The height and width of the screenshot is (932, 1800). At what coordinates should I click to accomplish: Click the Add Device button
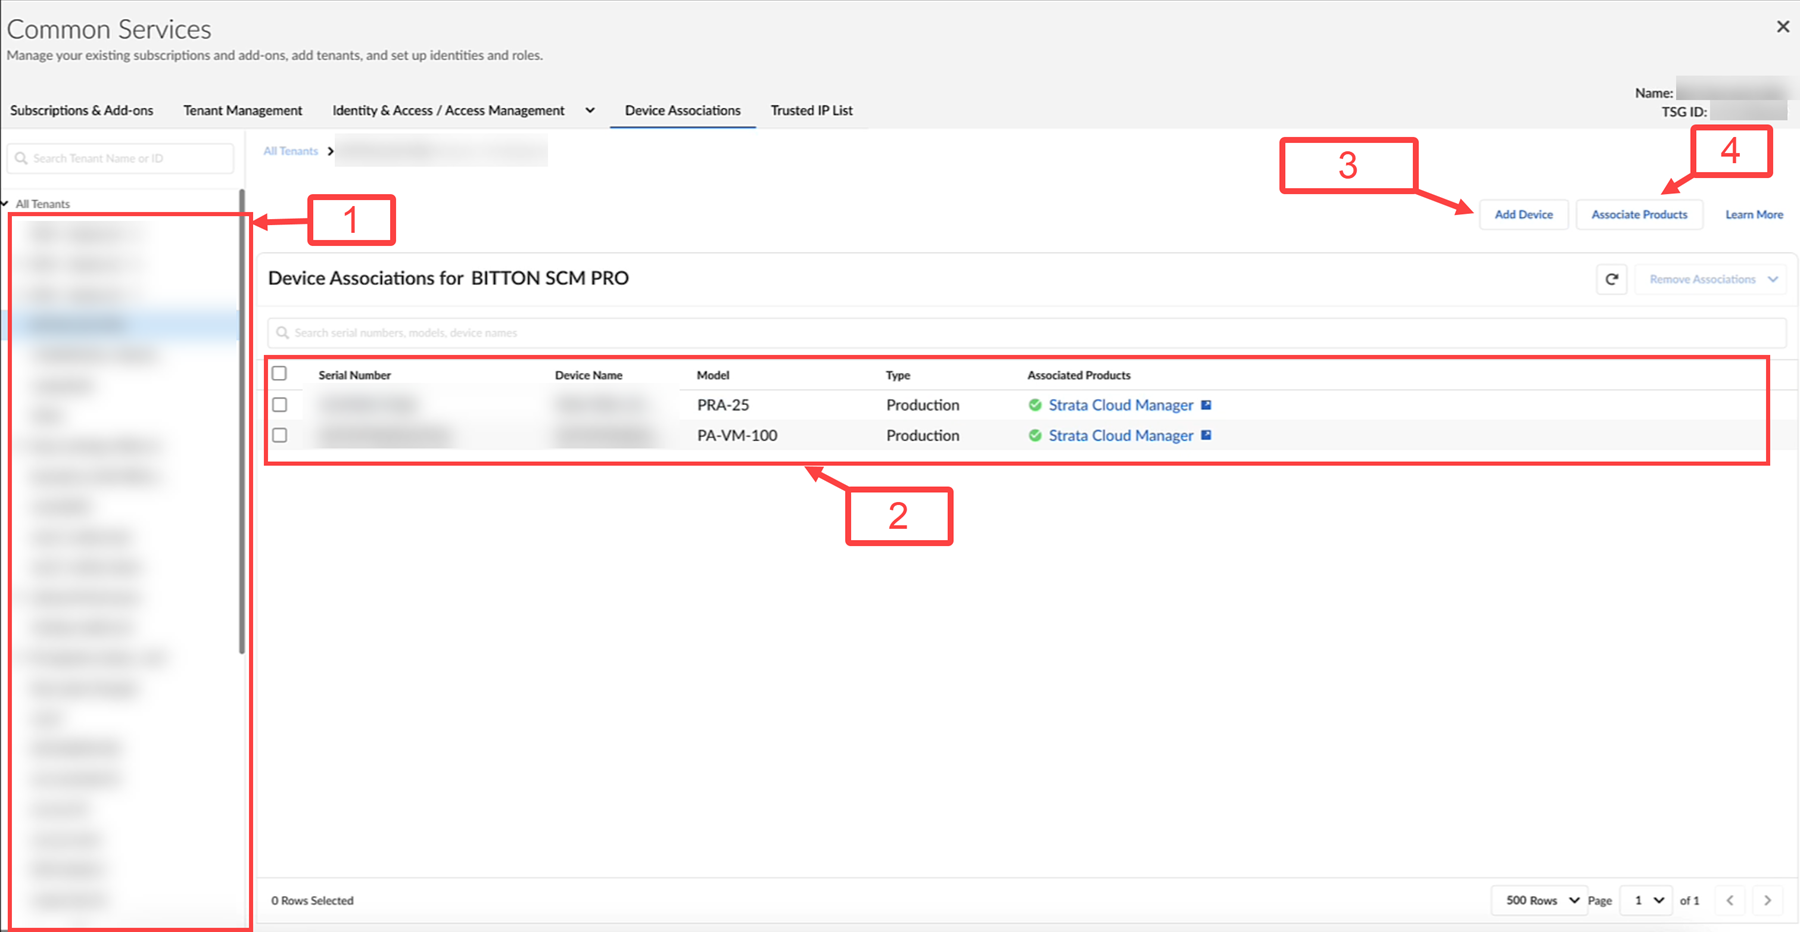pos(1523,215)
